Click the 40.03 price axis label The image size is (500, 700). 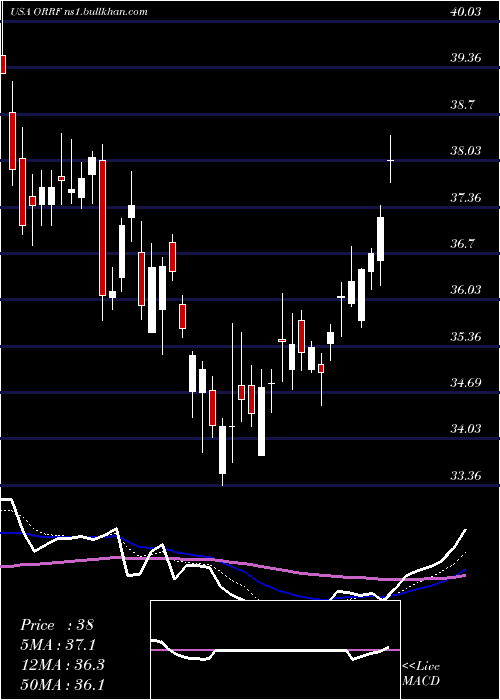pyautogui.click(x=466, y=11)
